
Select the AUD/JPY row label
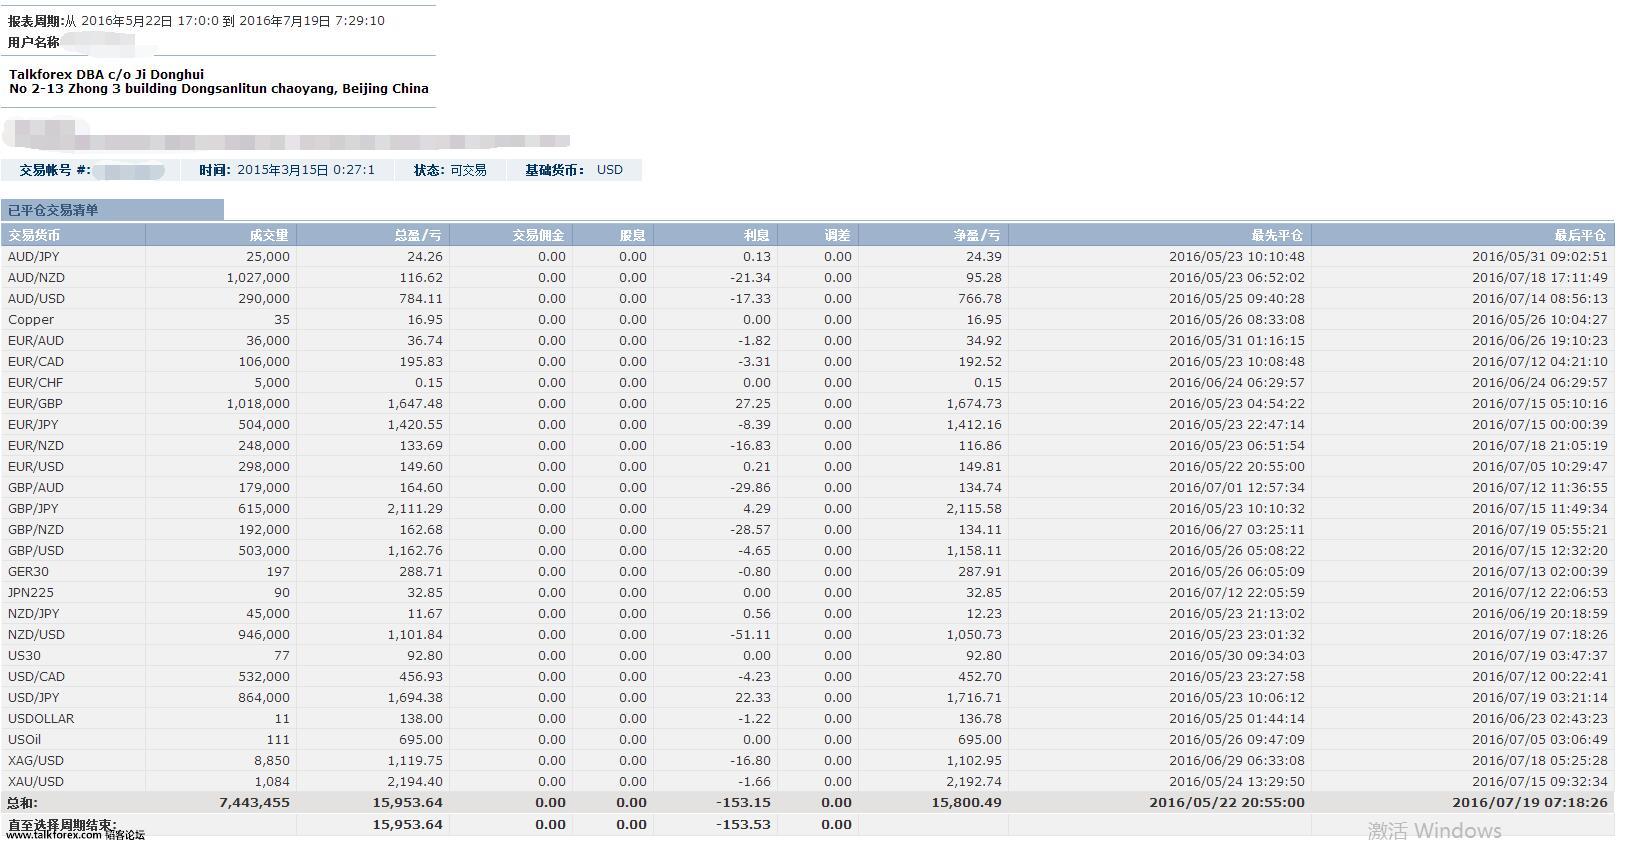click(x=34, y=257)
